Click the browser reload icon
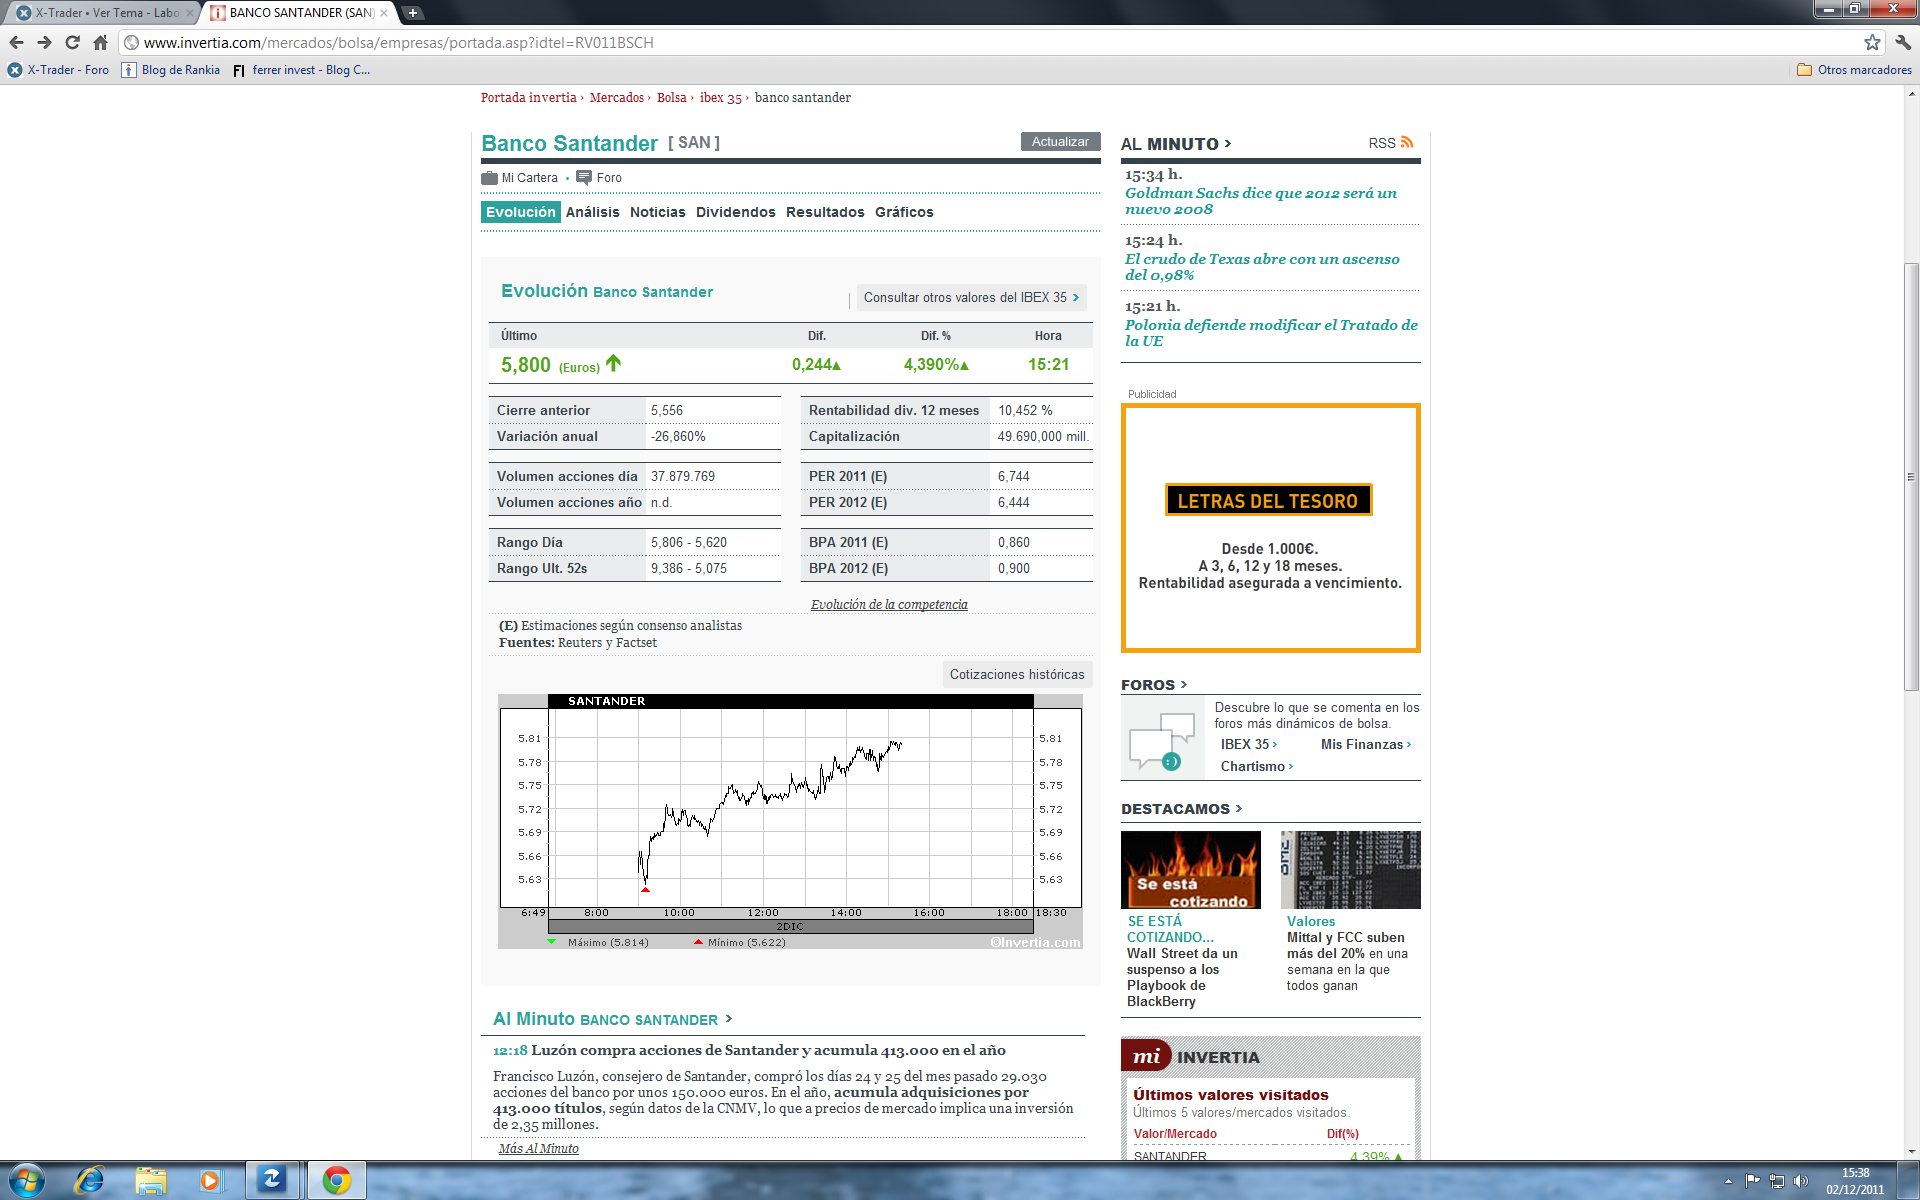This screenshot has height=1200, width=1920. coord(72,42)
